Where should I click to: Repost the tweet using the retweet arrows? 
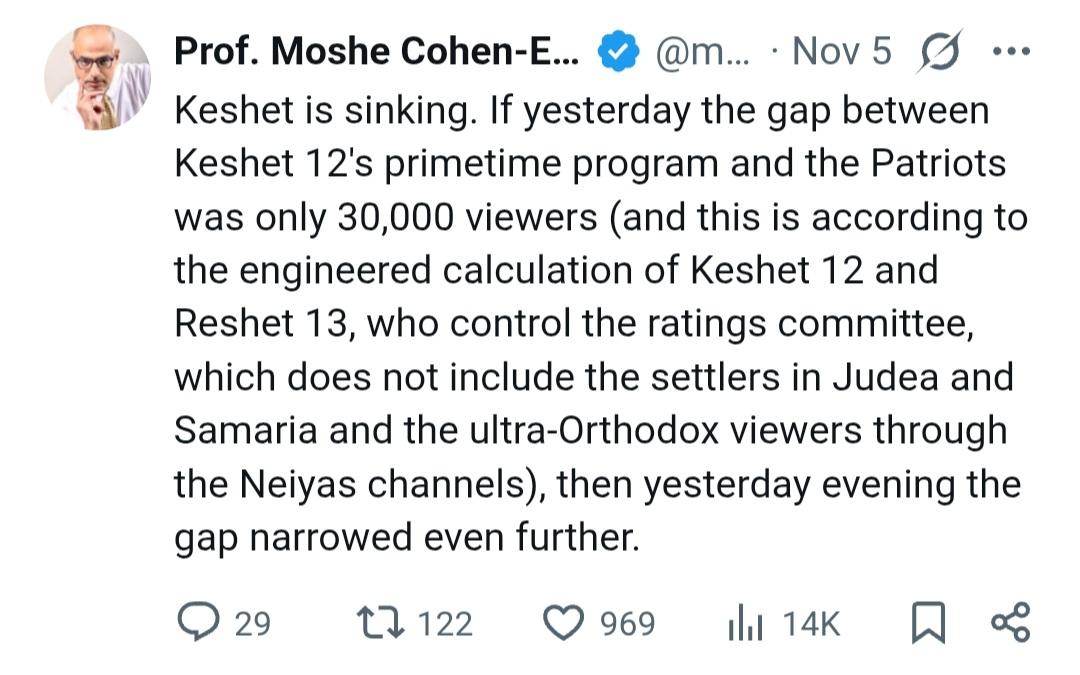380,623
